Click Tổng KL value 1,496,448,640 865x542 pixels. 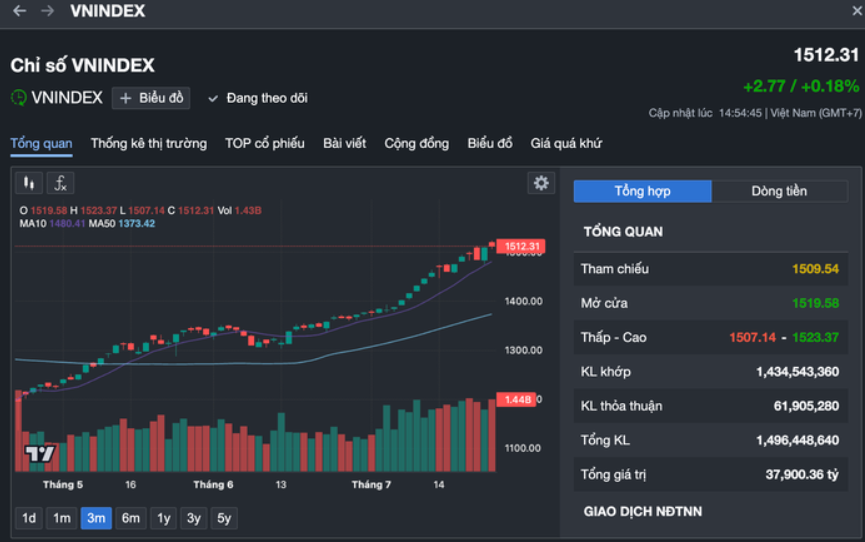click(798, 440)
